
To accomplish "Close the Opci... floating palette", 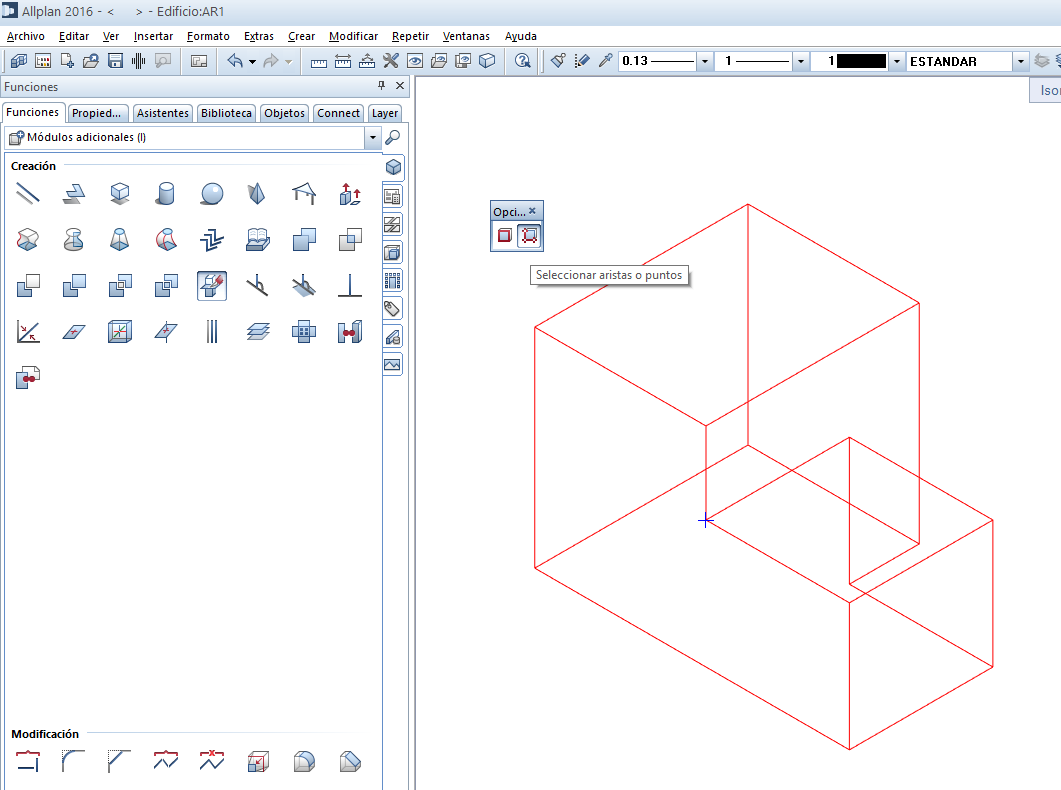I will point(532,211).
